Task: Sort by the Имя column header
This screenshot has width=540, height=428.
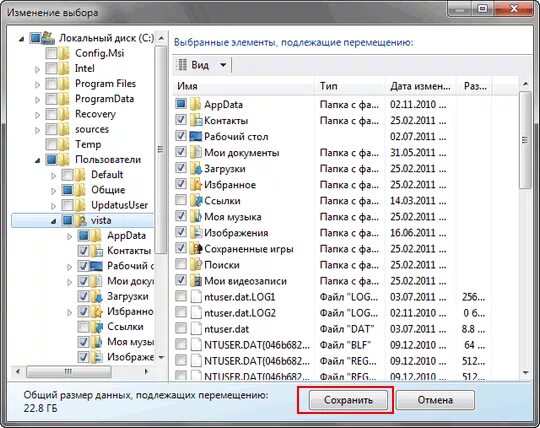Action: click(243, 86)
